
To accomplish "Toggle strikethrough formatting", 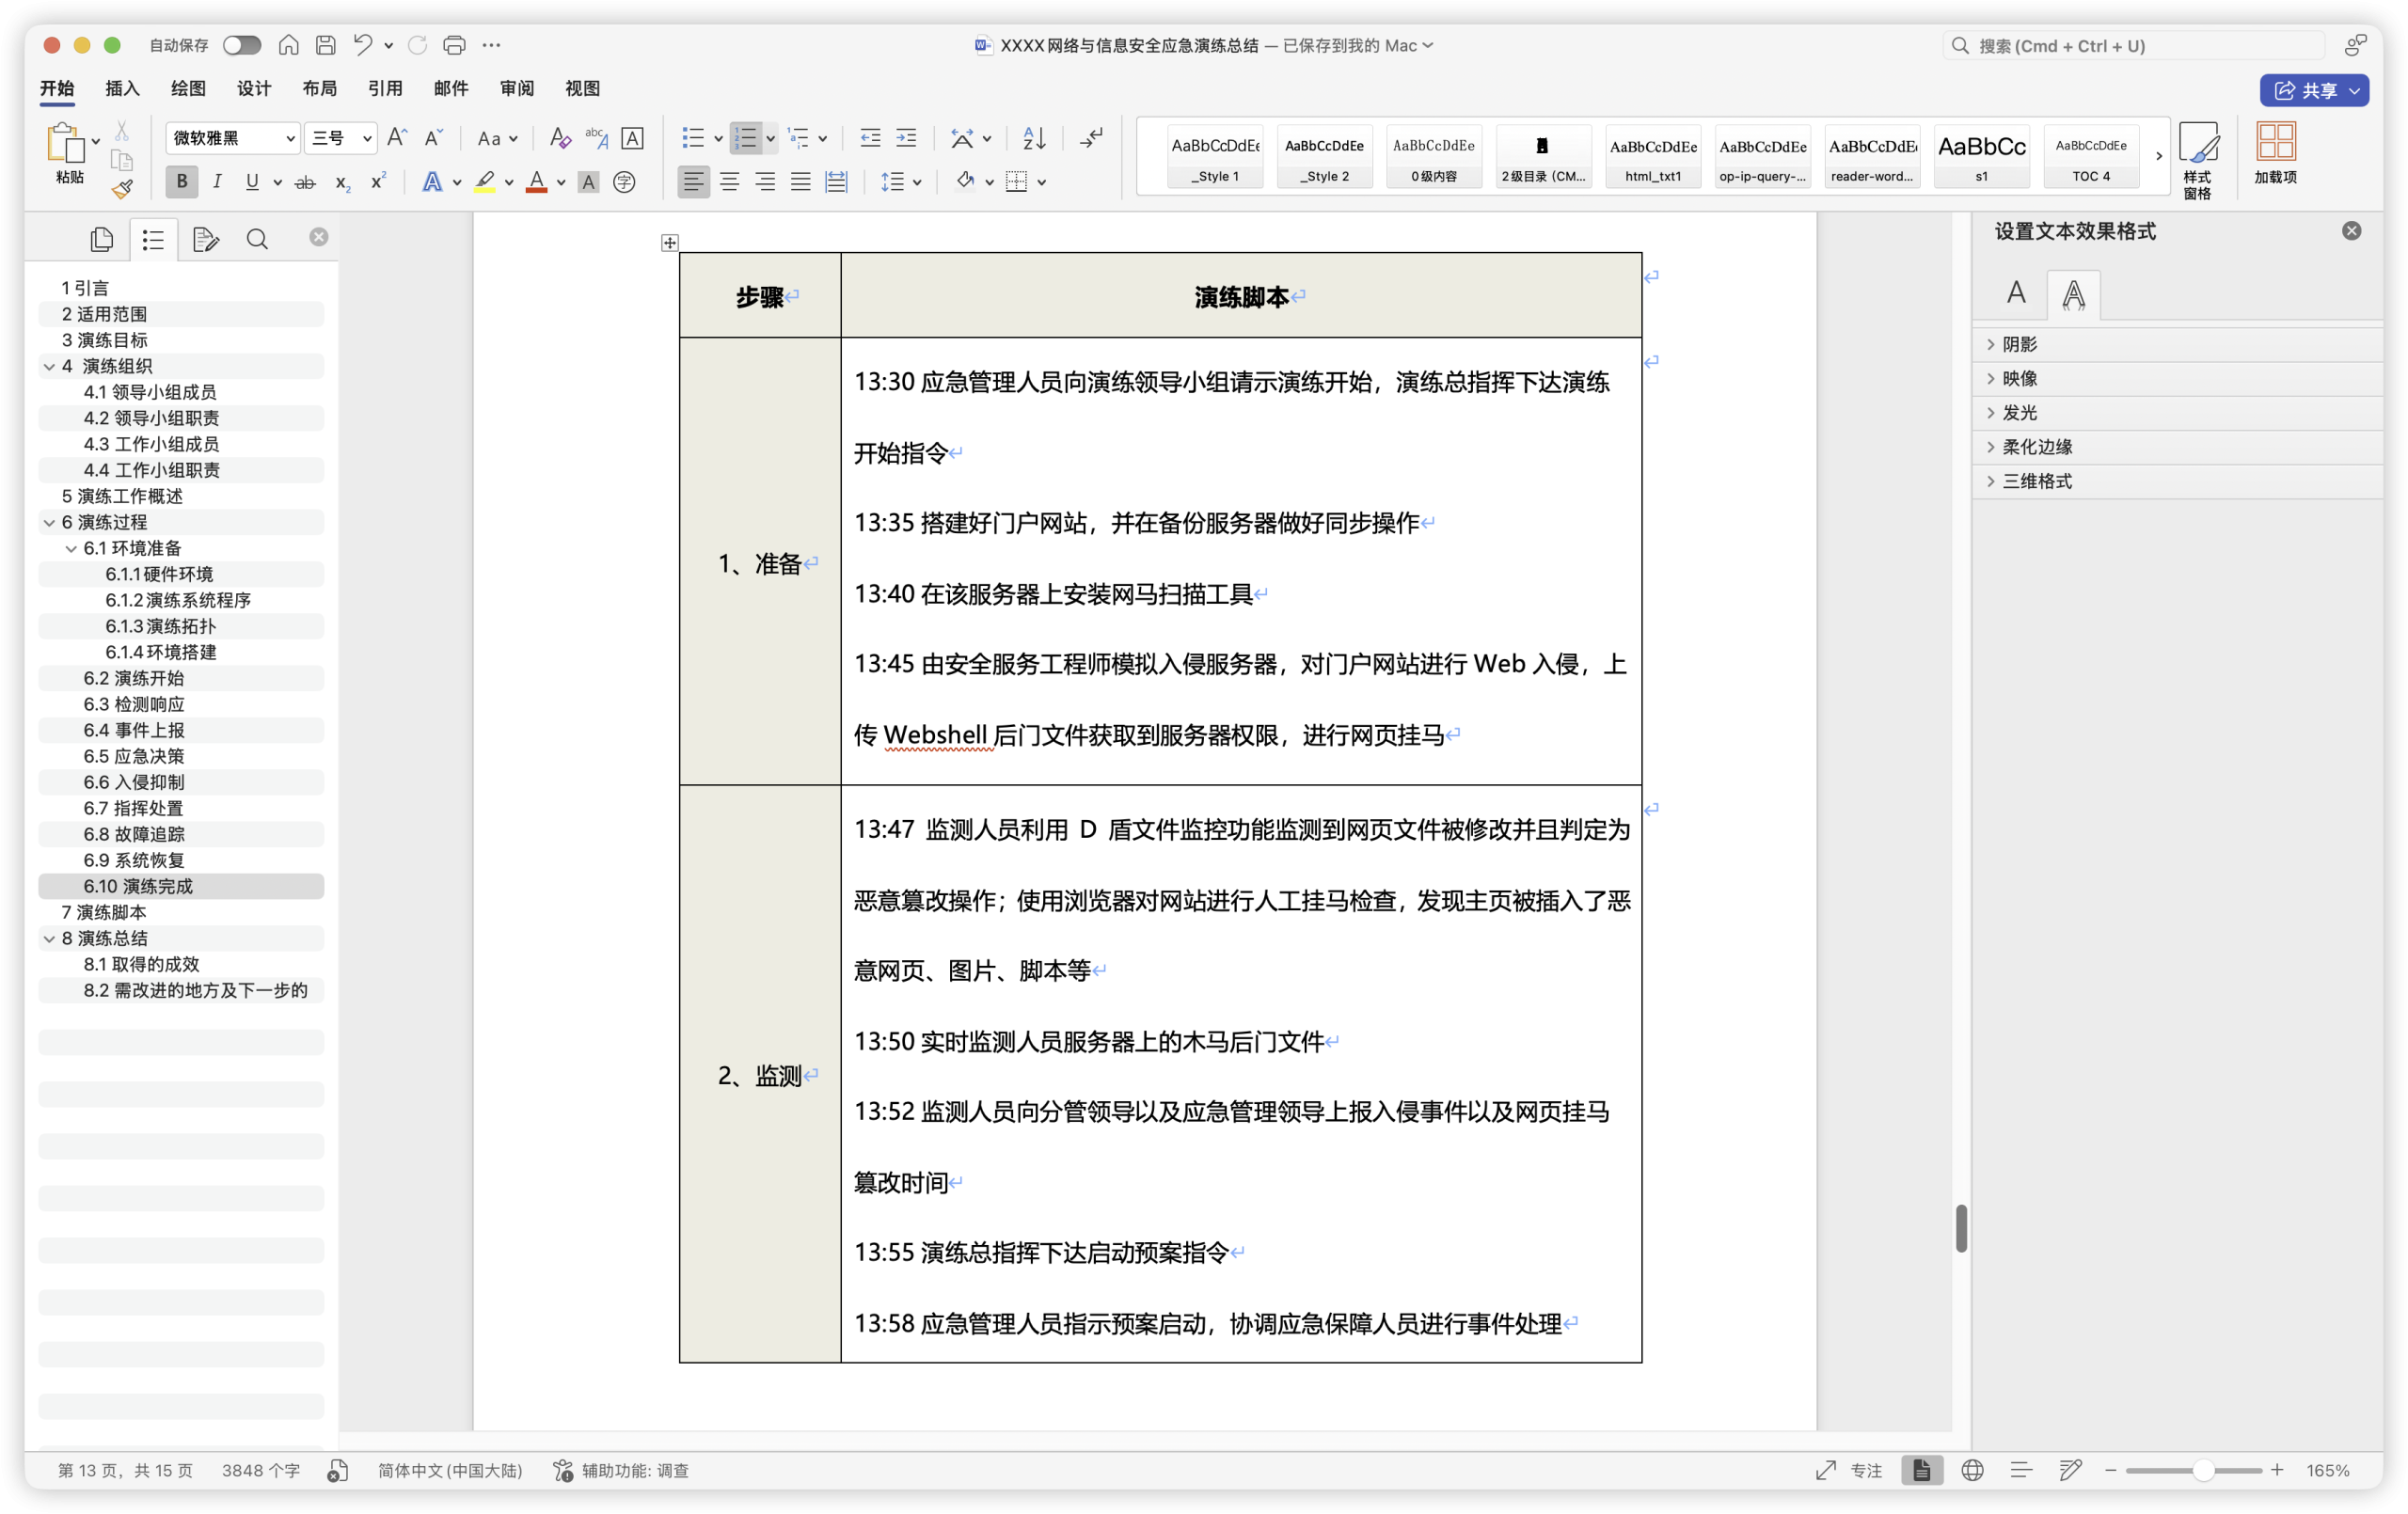I will coord(306,182).
